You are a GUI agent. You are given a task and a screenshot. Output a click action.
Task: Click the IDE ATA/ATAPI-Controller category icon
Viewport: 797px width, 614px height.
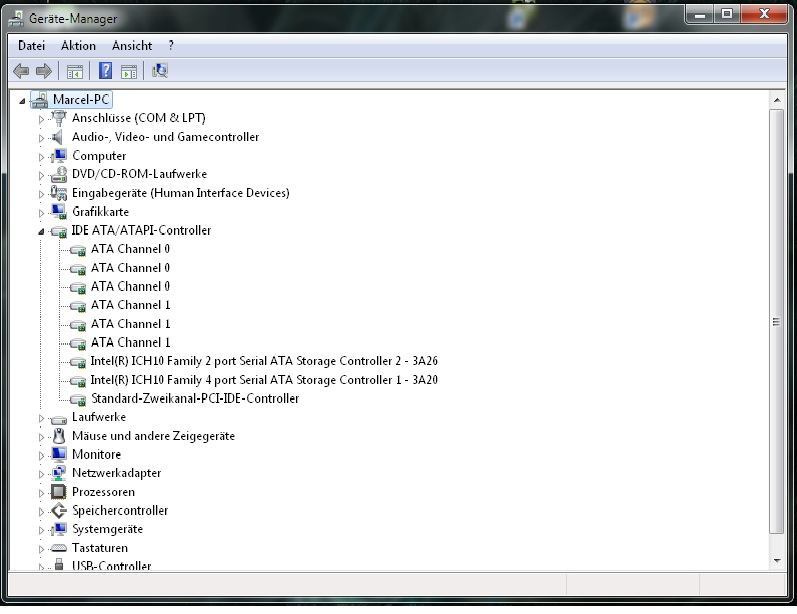pos(58,231)
